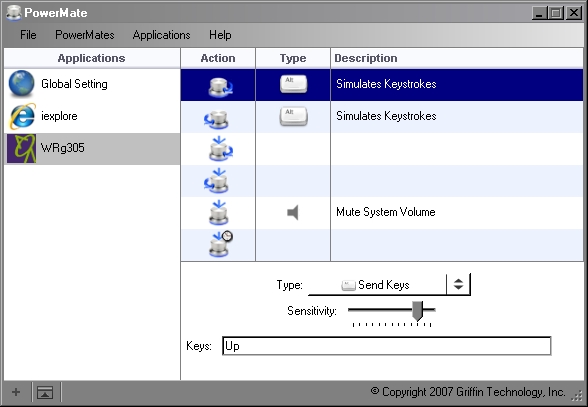Screen dimensions: 588x407
Task: Select the rotate-right knob action icon
Action: pos(220,86)
